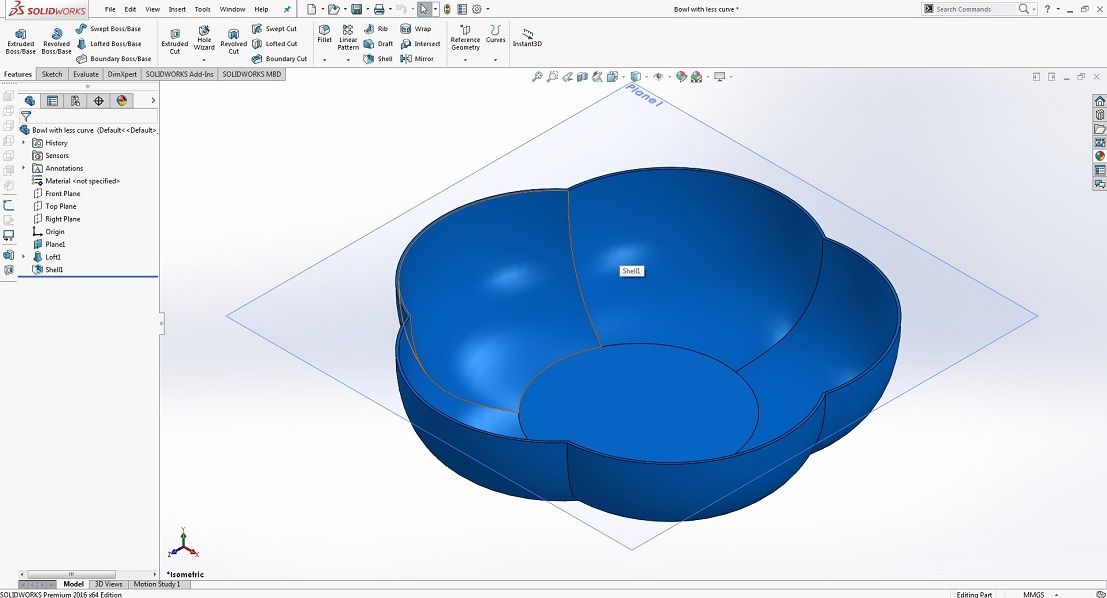Viewport: 1107px width, 598px height.
Task: Select the Wrap feature
Action: pos(416,29)
